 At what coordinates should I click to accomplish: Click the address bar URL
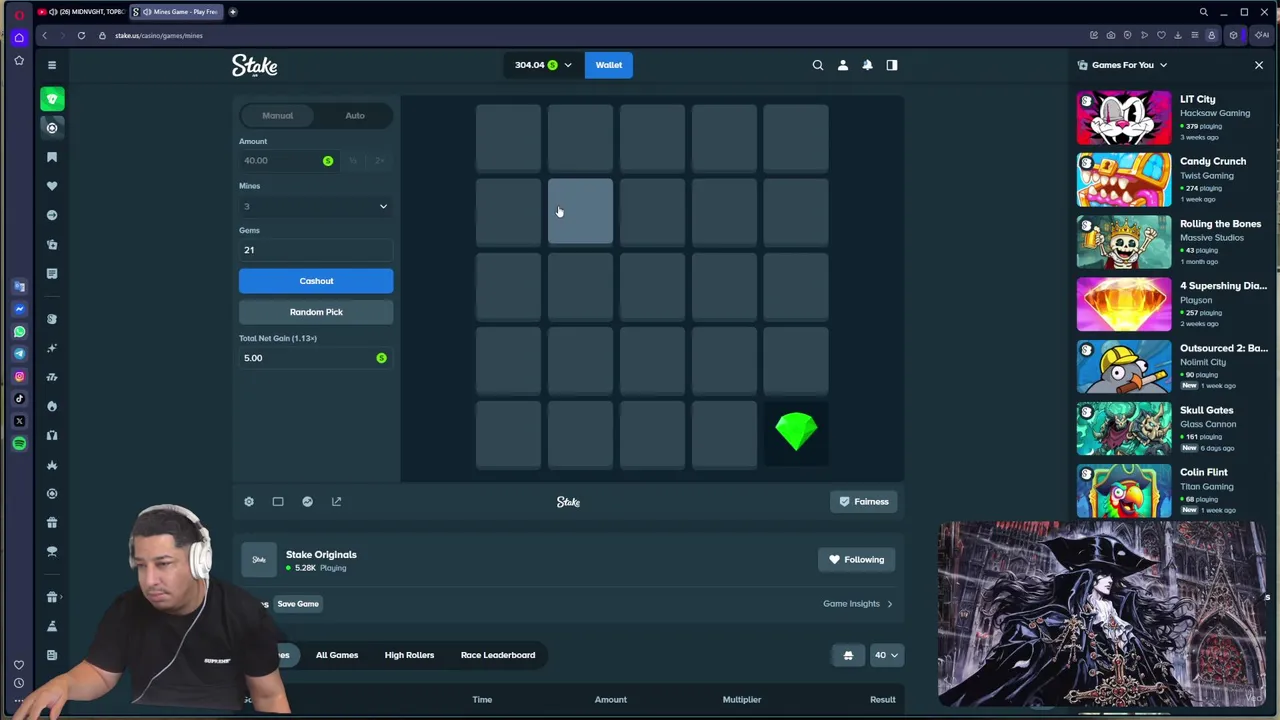(159, 36)
